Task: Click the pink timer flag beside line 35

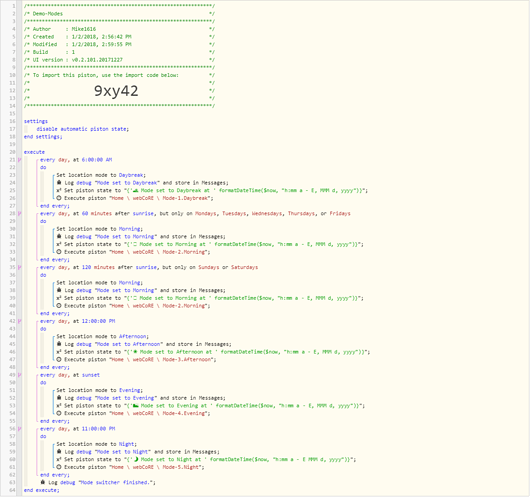Action: [x=20, y=268]
